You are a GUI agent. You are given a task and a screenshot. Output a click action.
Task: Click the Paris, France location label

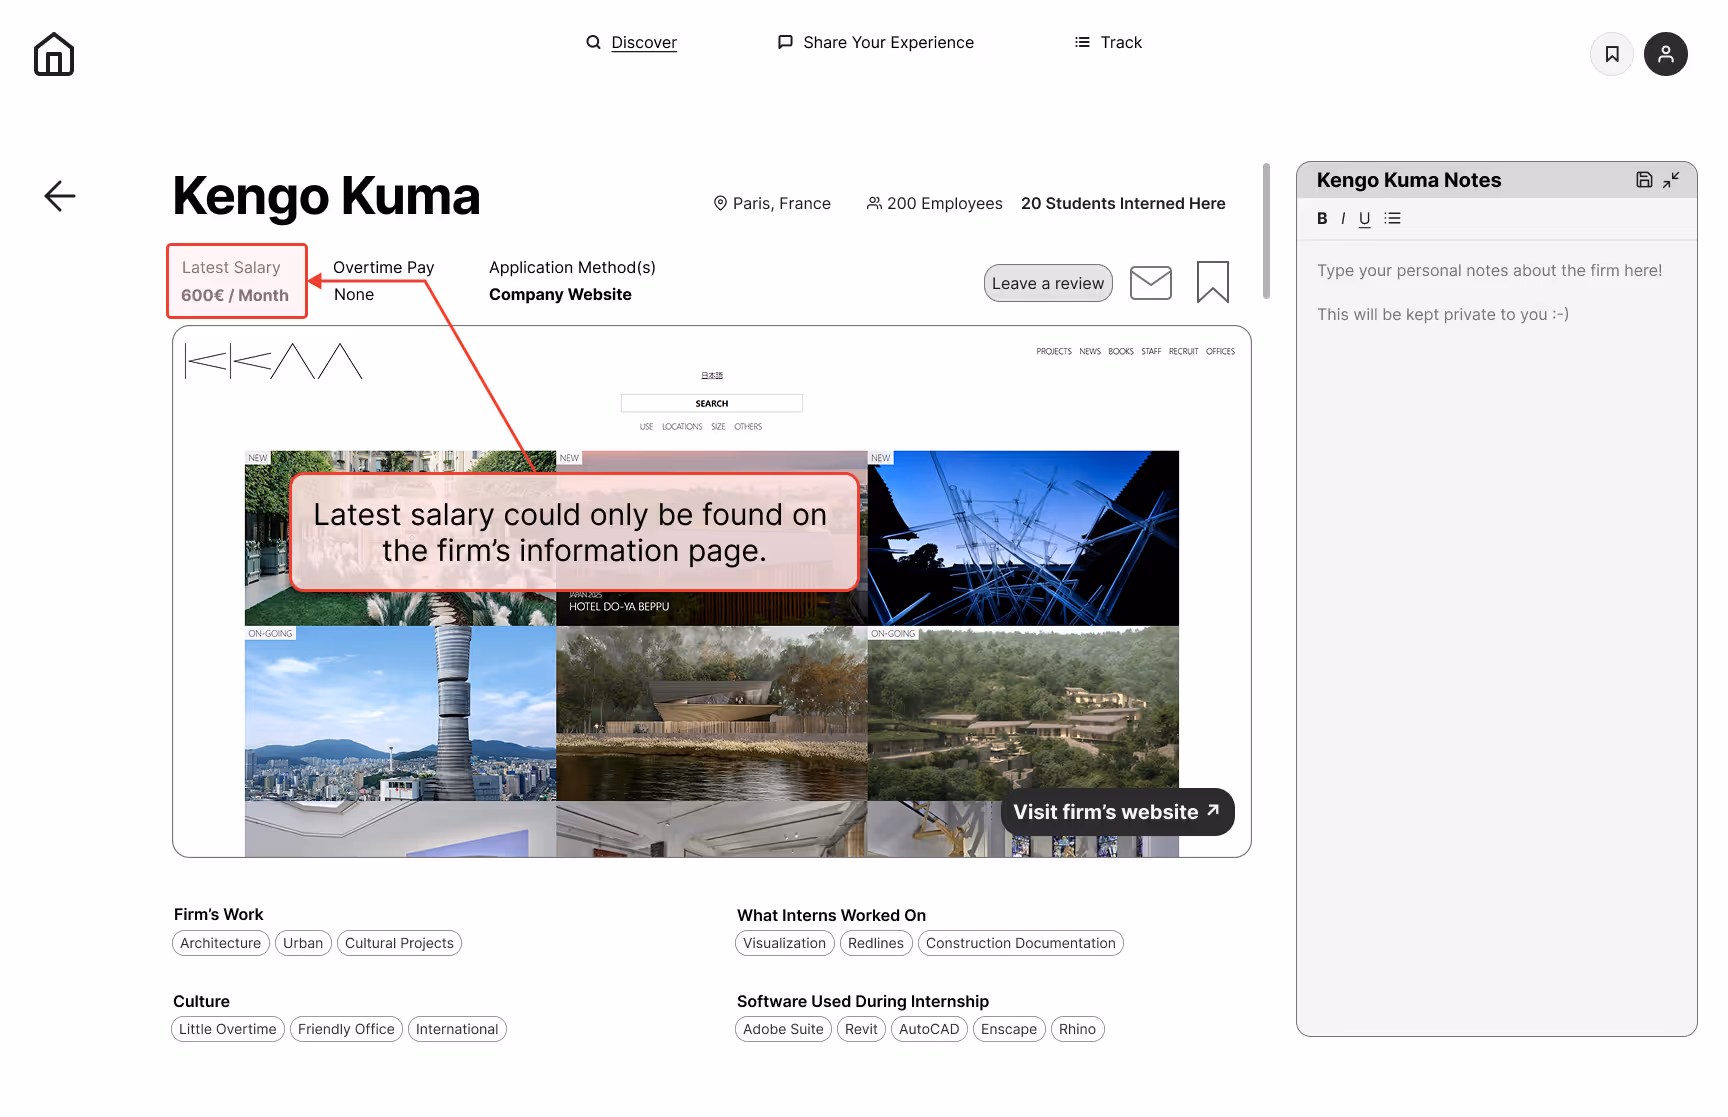click(772, 203)
